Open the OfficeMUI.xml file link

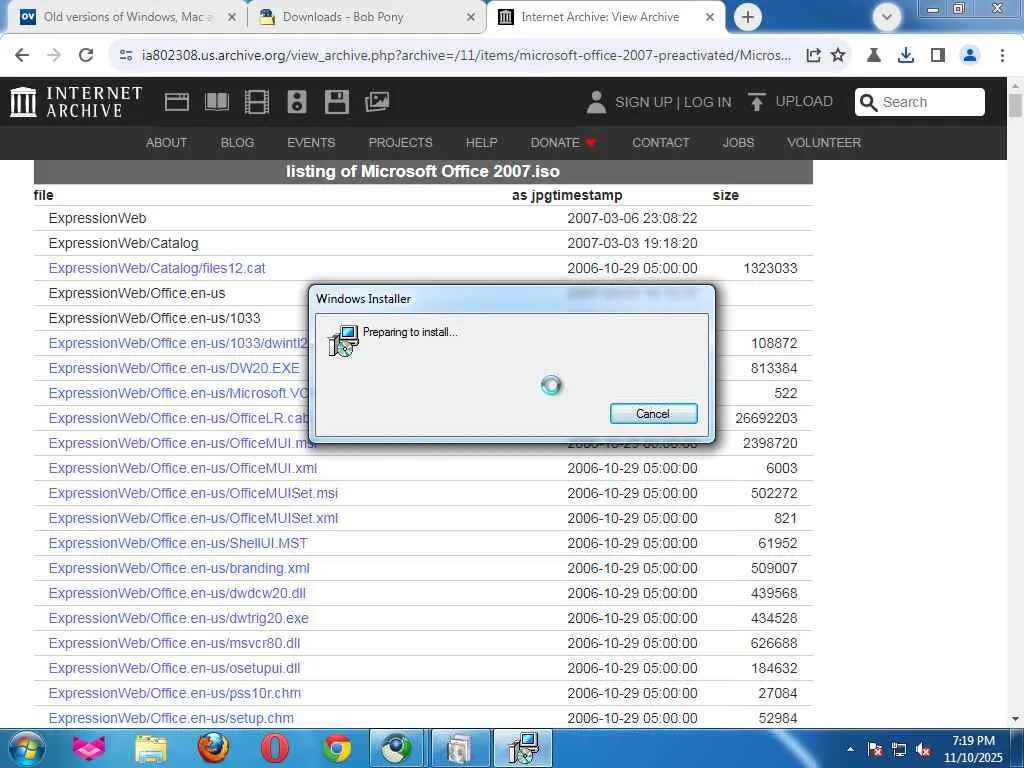click(182, 468)
